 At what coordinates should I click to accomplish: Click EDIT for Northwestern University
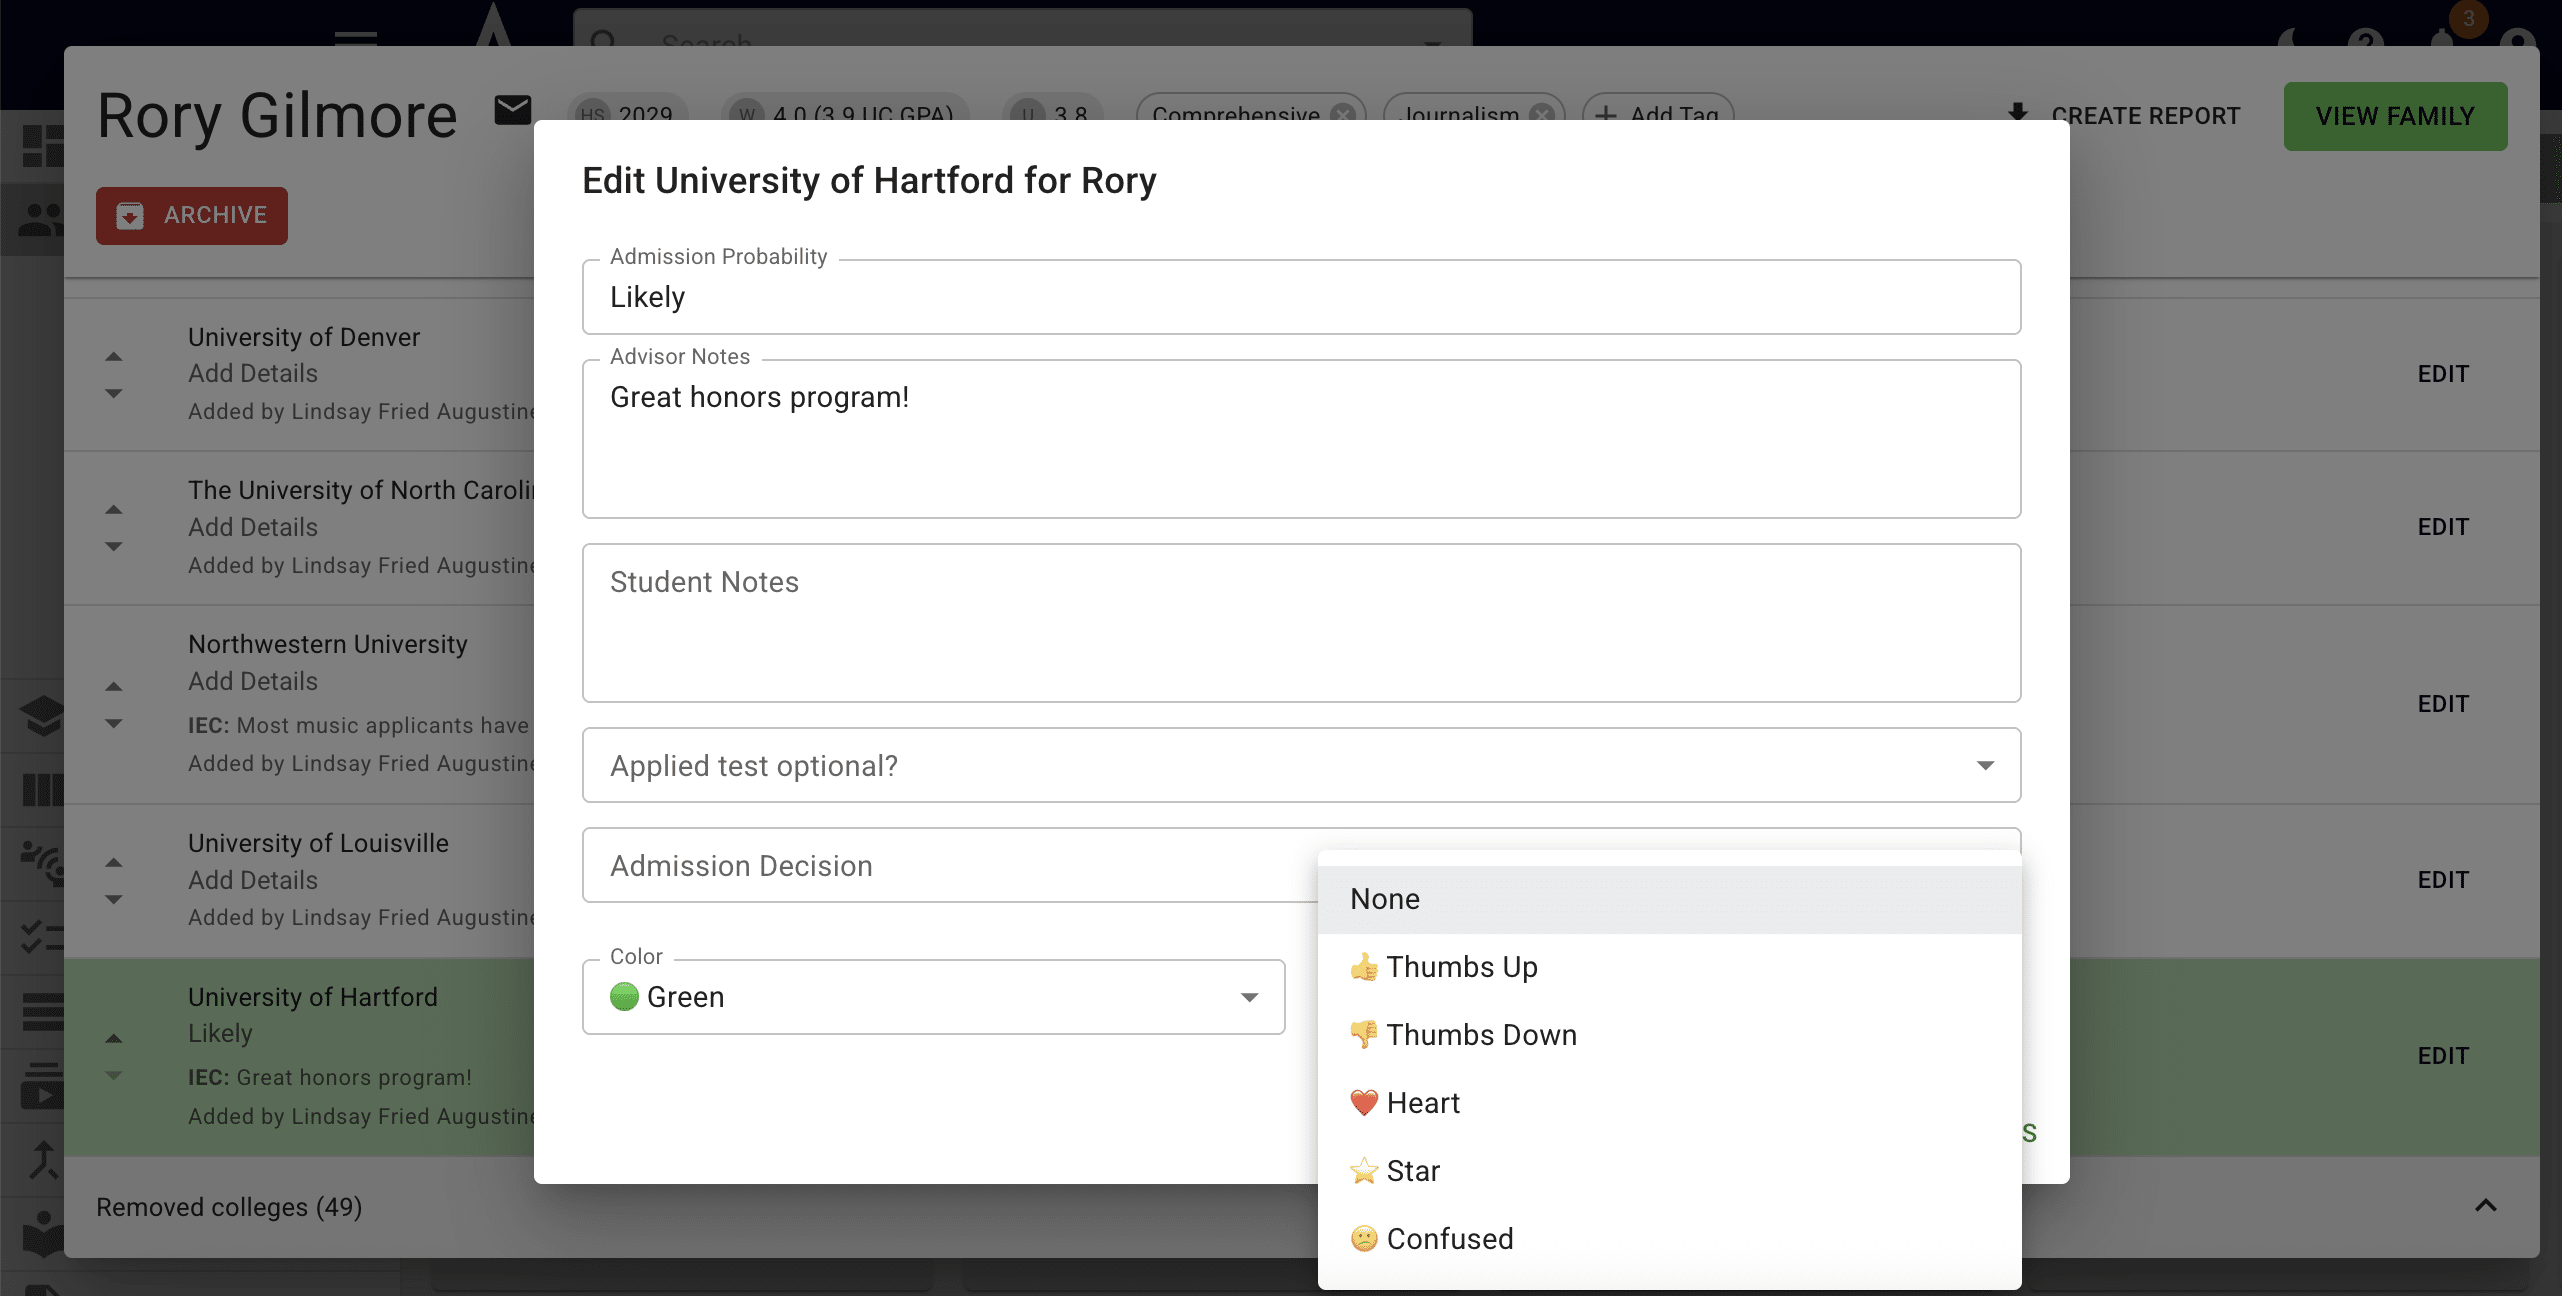(x=2443, y=704)
